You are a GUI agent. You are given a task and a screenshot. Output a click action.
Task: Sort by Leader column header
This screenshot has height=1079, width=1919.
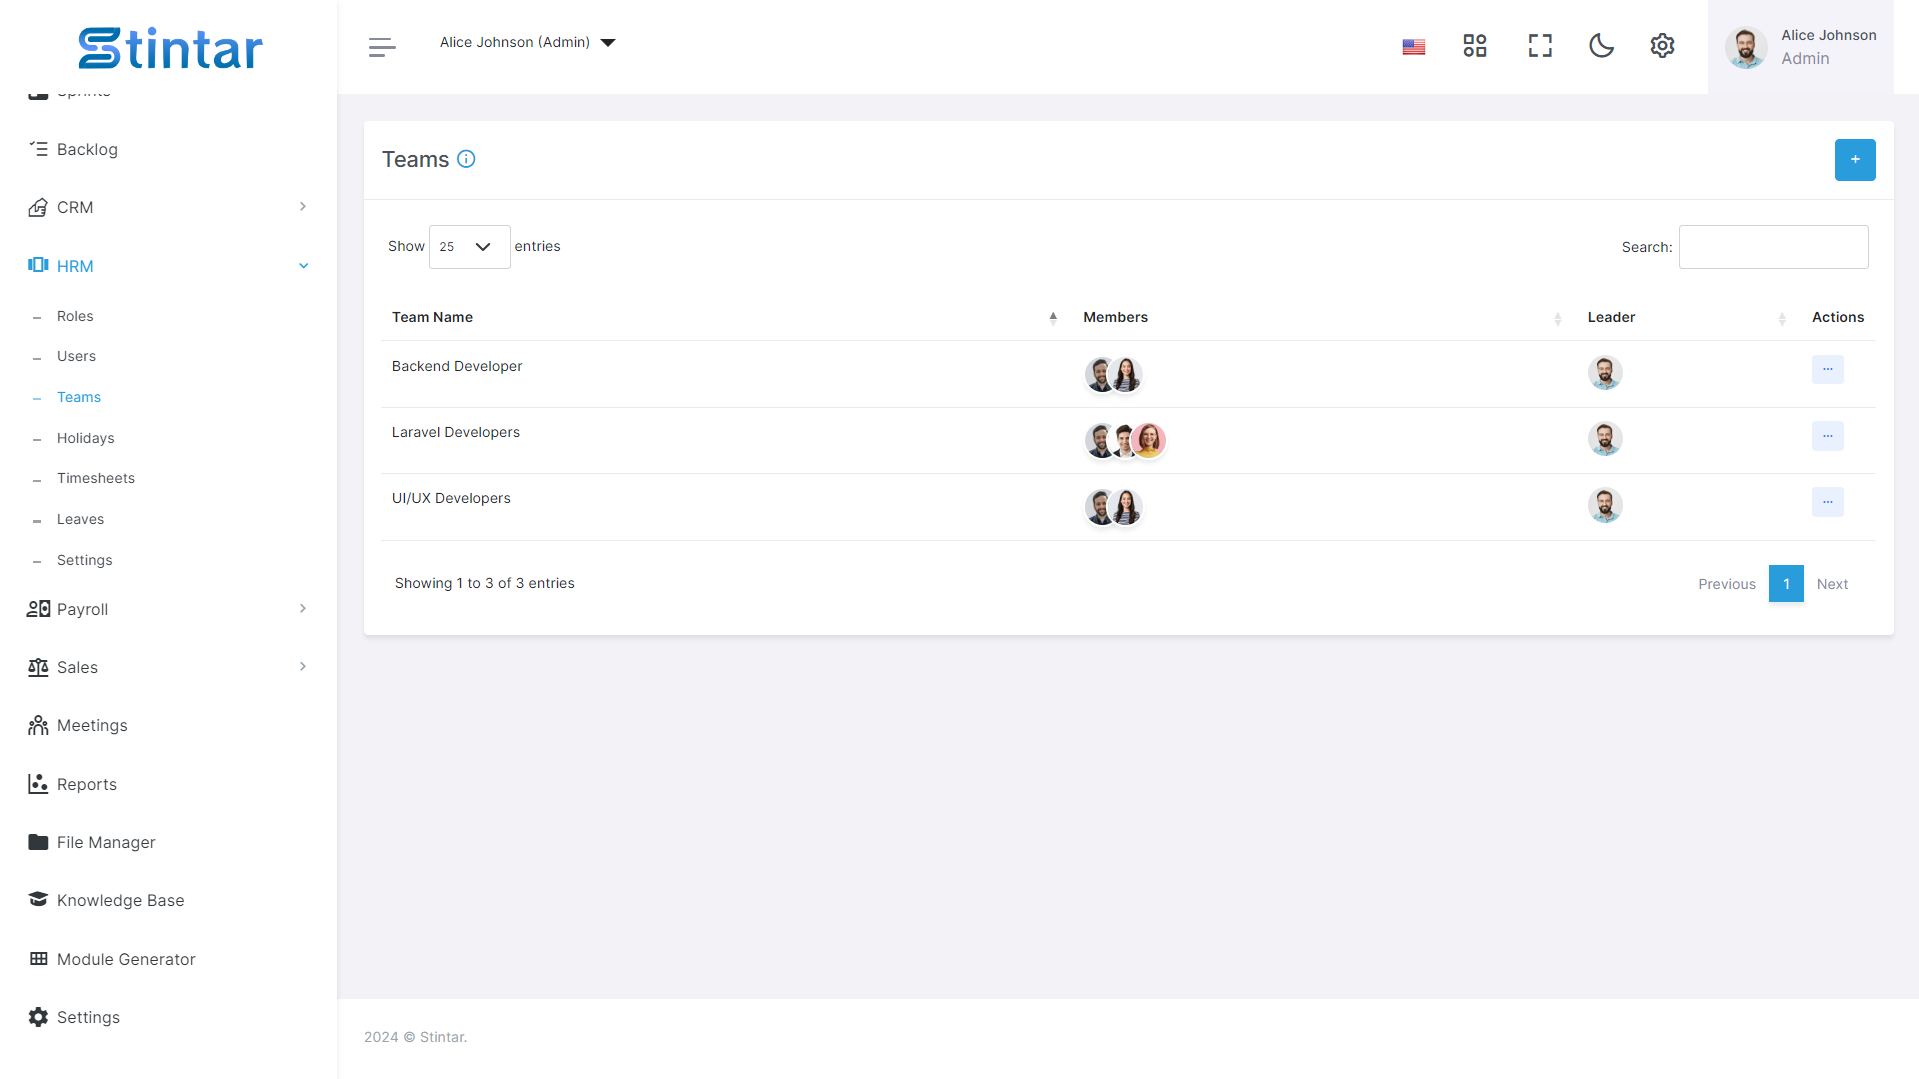(x=1689, y=317)
